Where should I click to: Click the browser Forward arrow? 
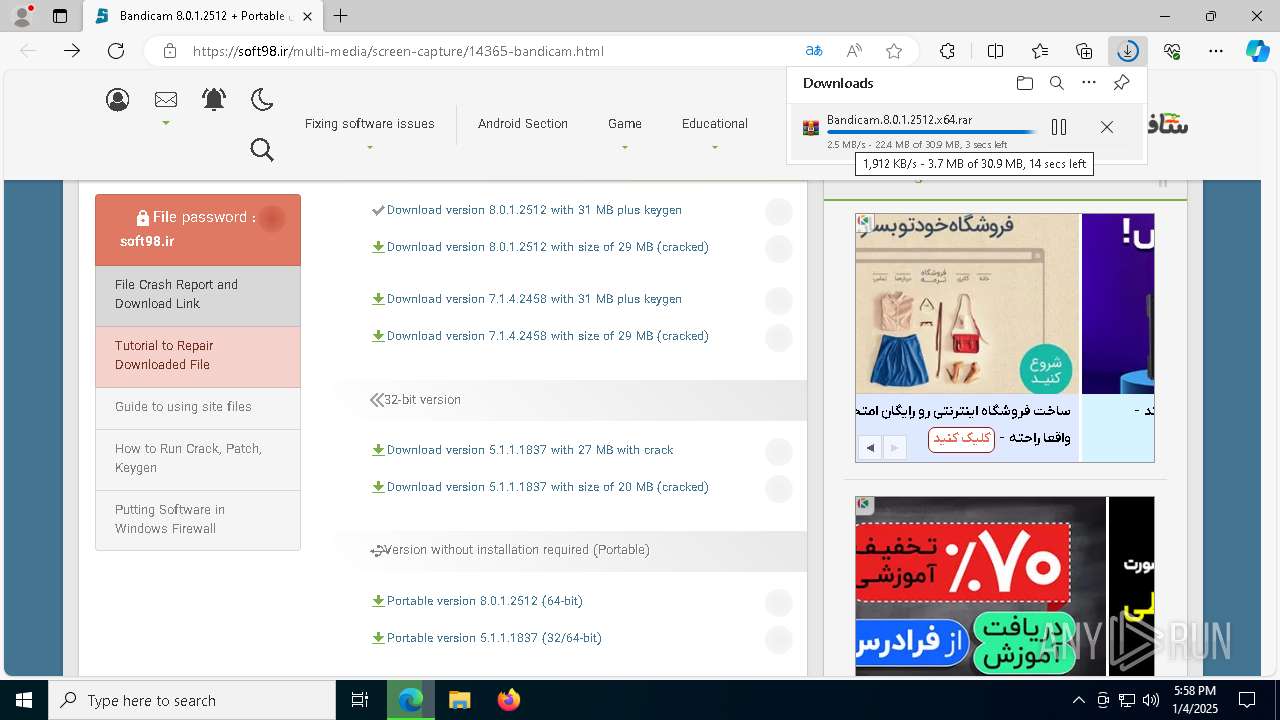(x=72, y=51)
